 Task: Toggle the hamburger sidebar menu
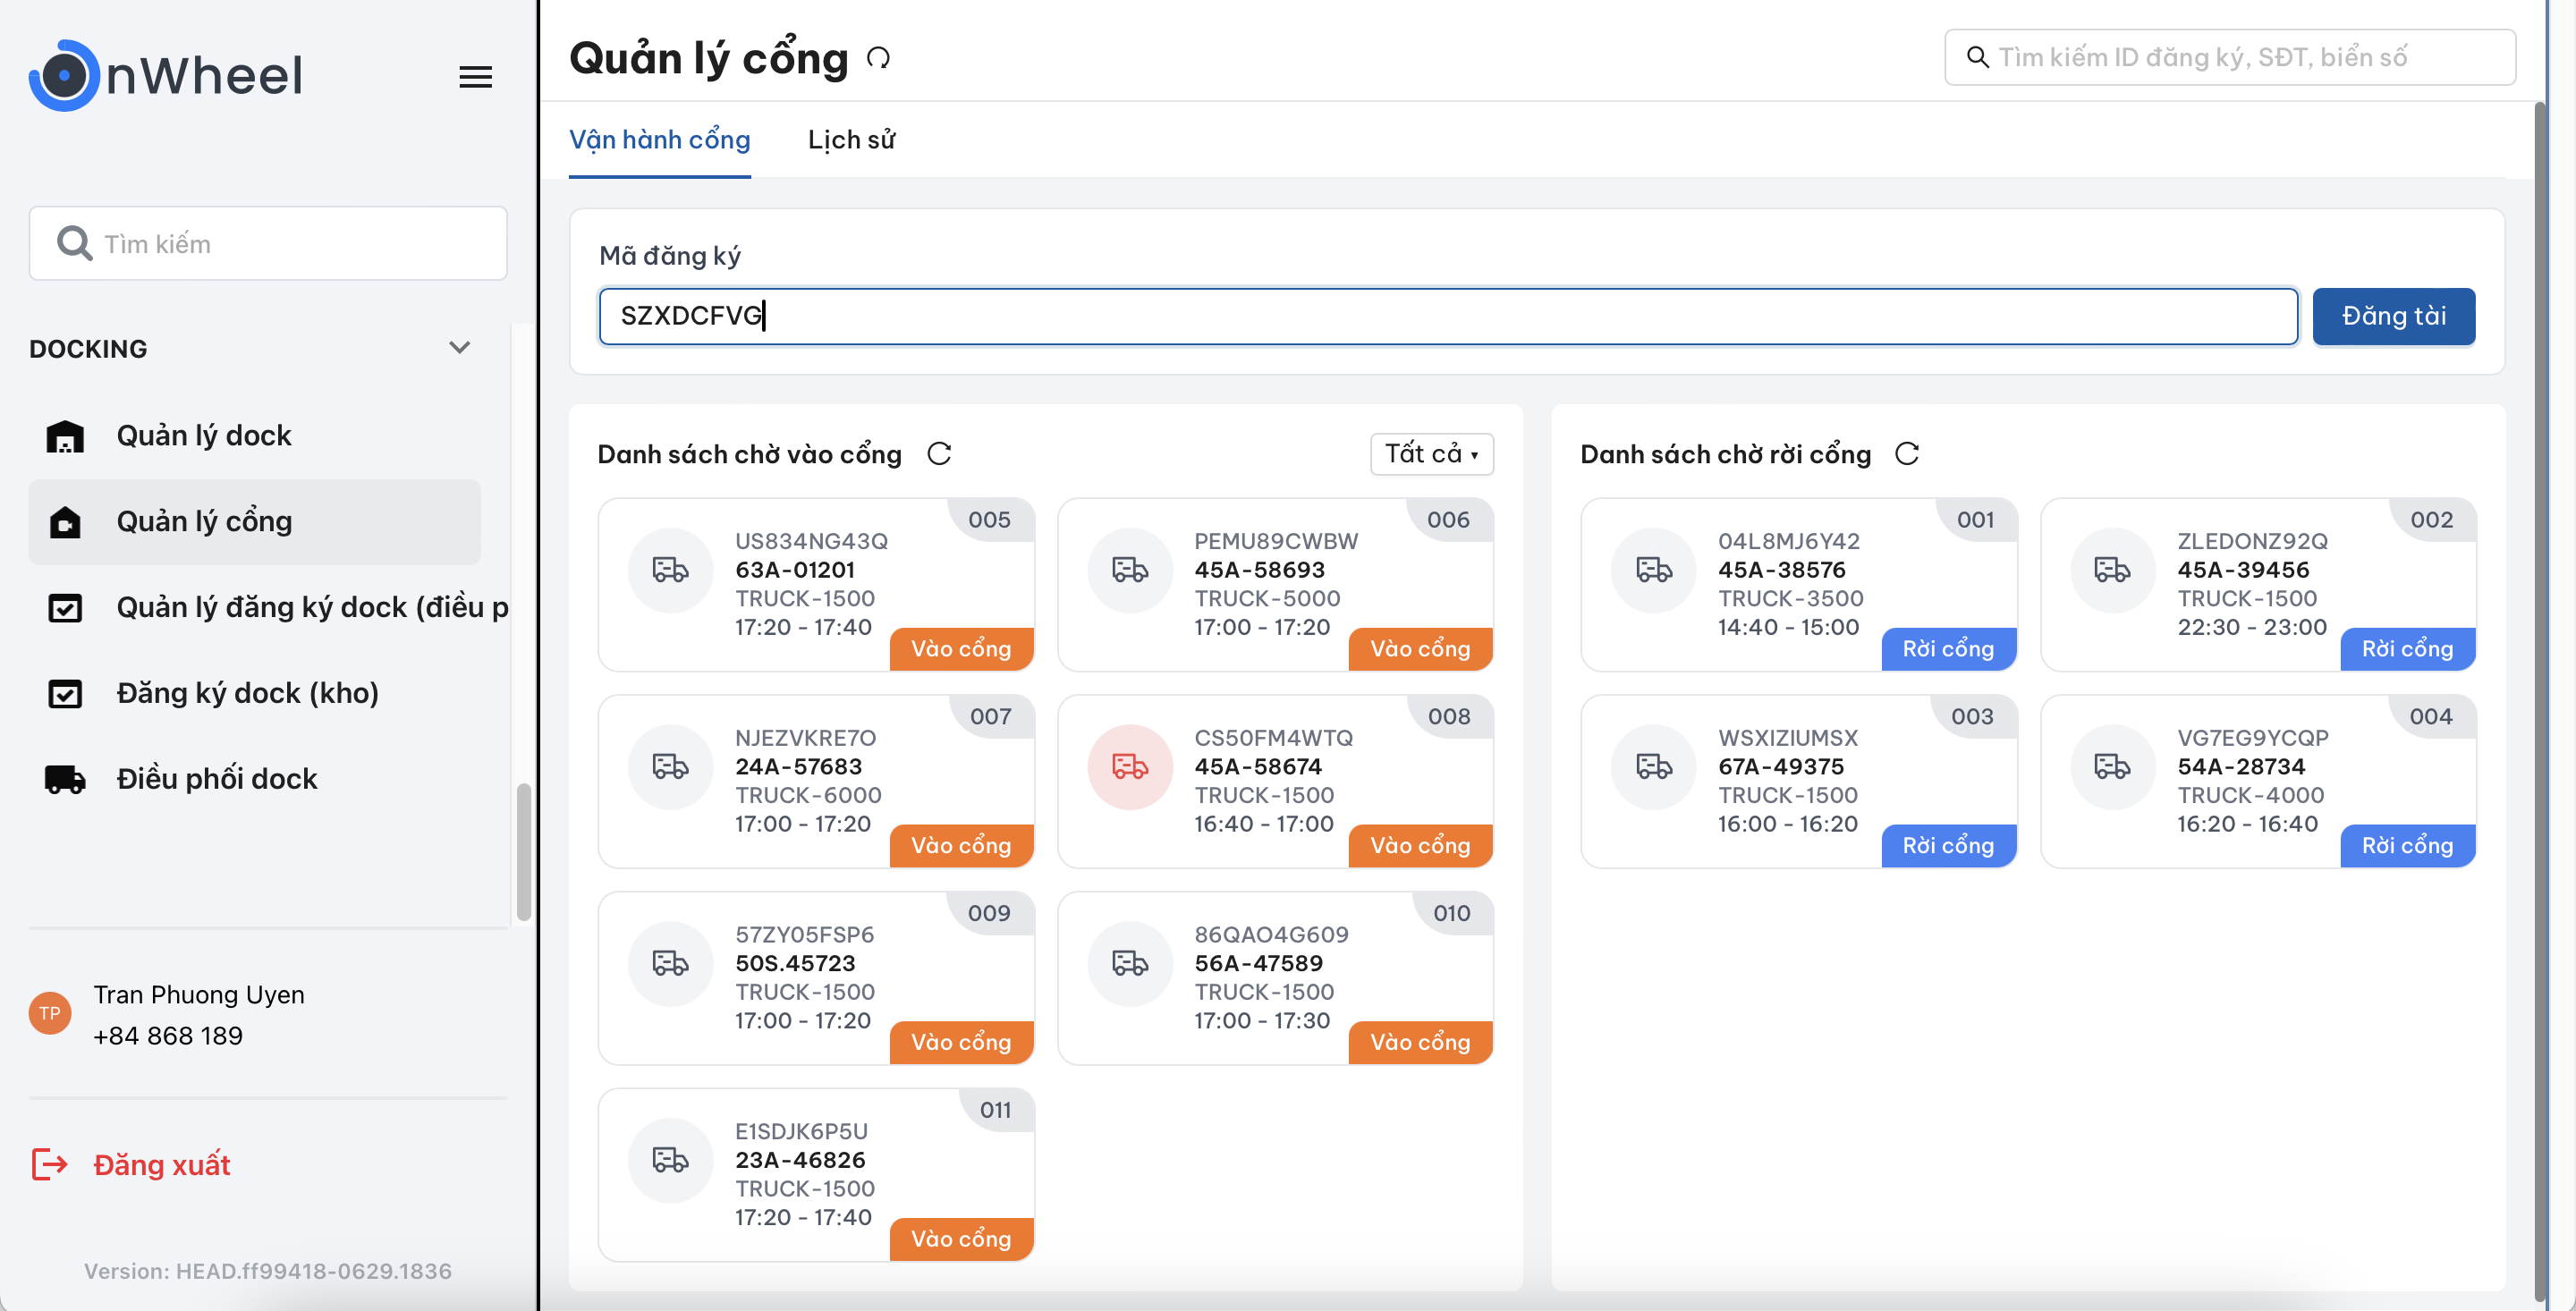coord(475,77)
